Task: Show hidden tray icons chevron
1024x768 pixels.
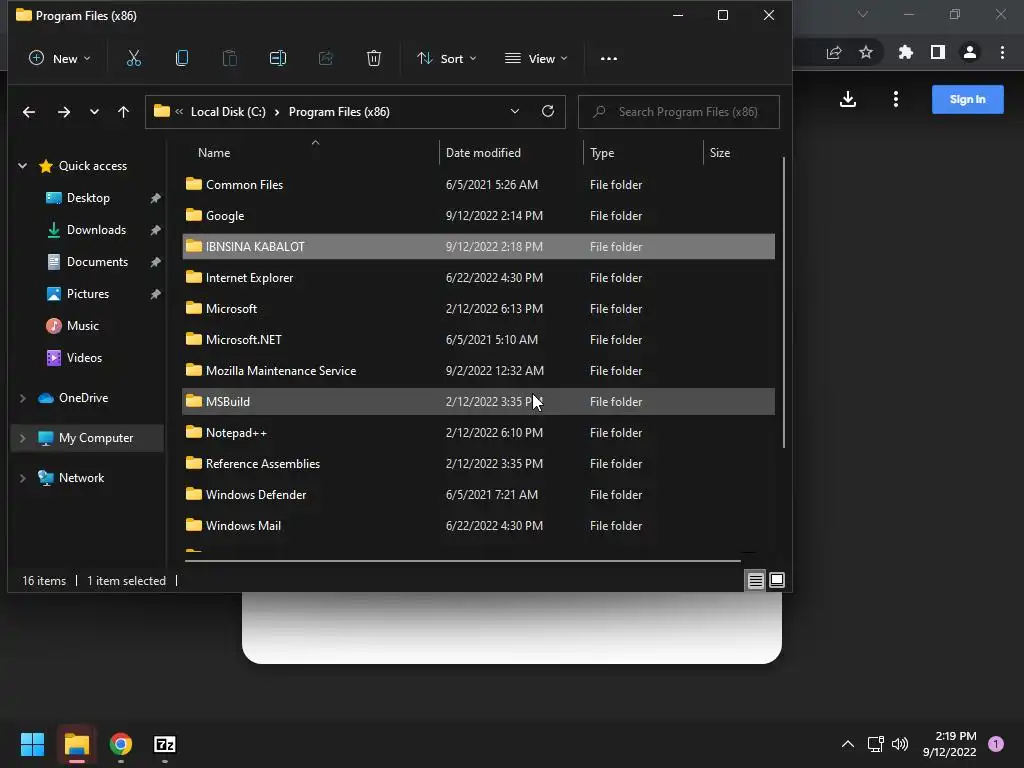Action: point(848,744)
